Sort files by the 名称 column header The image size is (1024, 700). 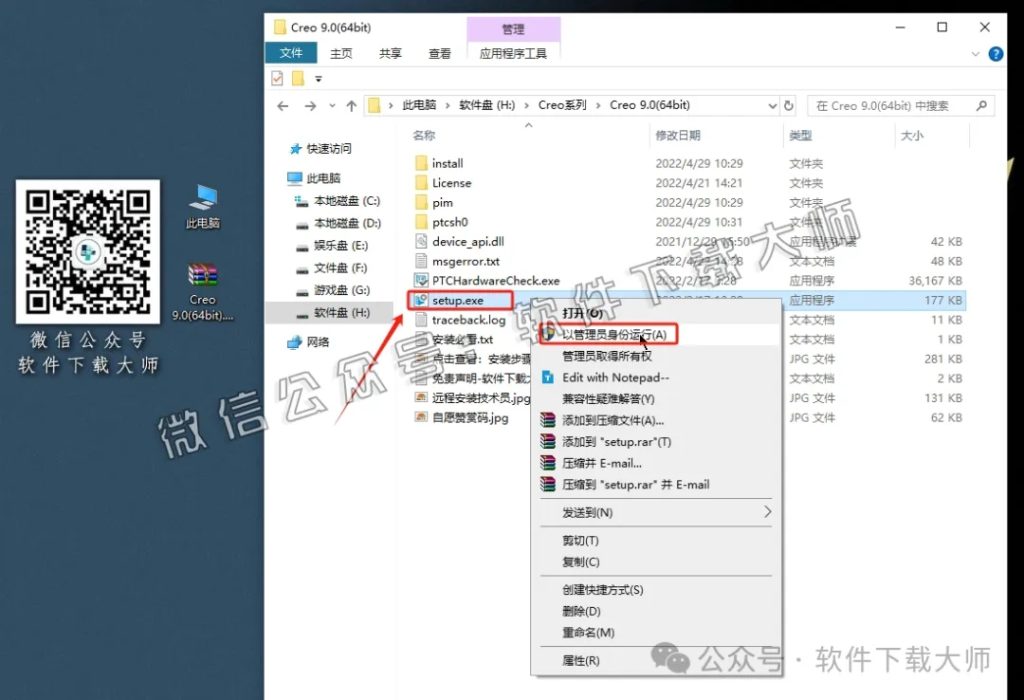[424, 135]
